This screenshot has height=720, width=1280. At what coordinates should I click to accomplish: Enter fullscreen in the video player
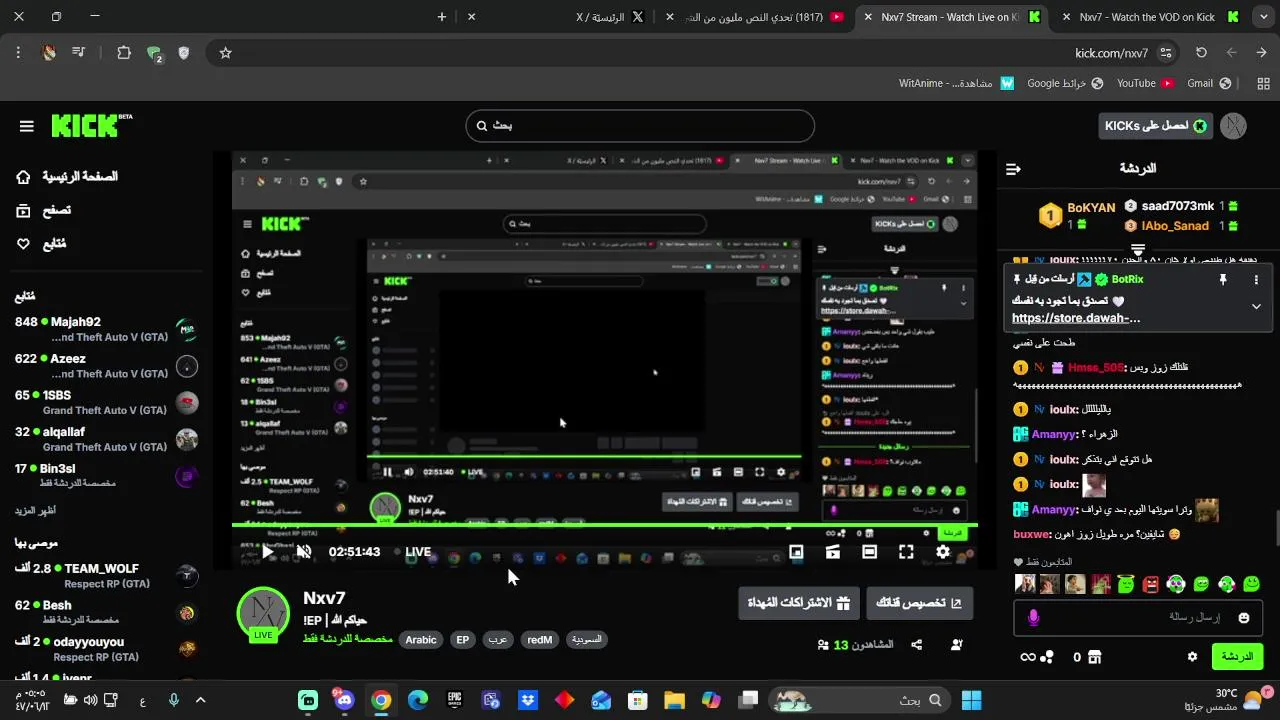click(x=906, y=552)
